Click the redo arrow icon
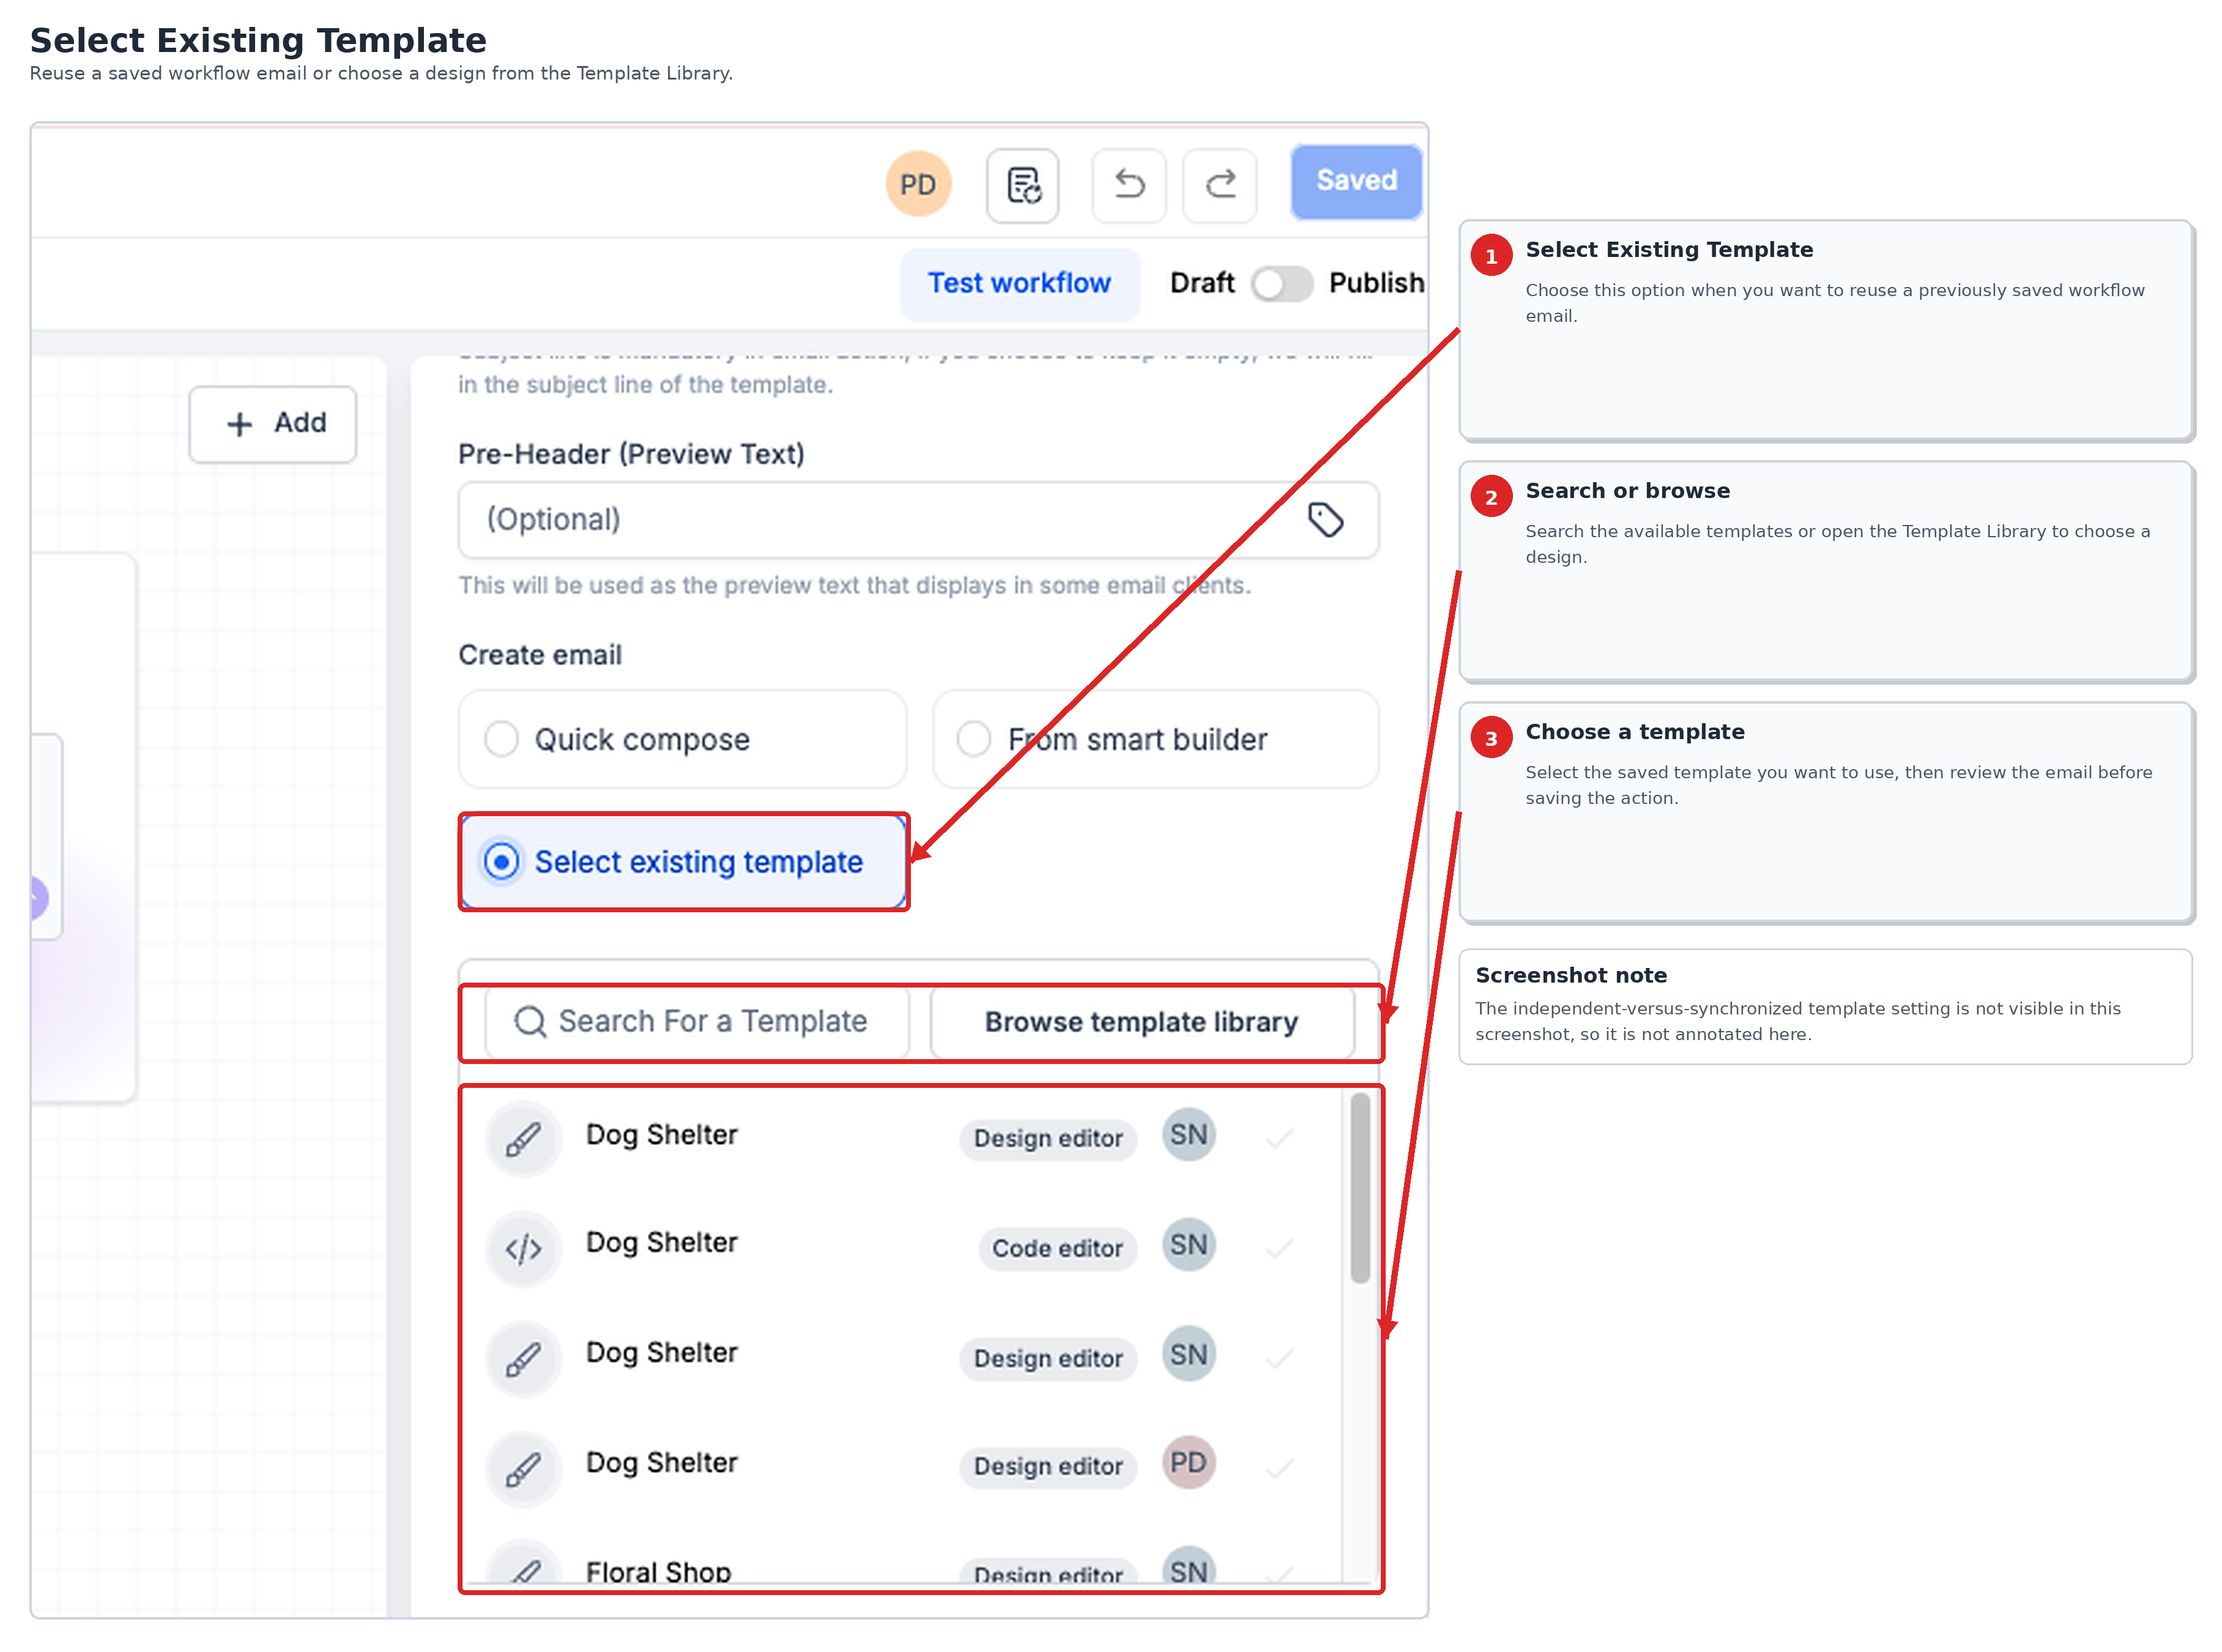Image resolution: width=2222 pixels, height=1652 pixels. point(1219,185)
